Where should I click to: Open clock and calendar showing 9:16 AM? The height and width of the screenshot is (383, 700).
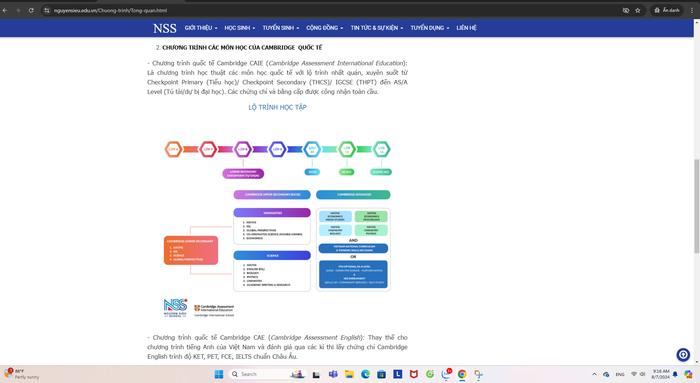pyautogui.click(x=661, y=374)
